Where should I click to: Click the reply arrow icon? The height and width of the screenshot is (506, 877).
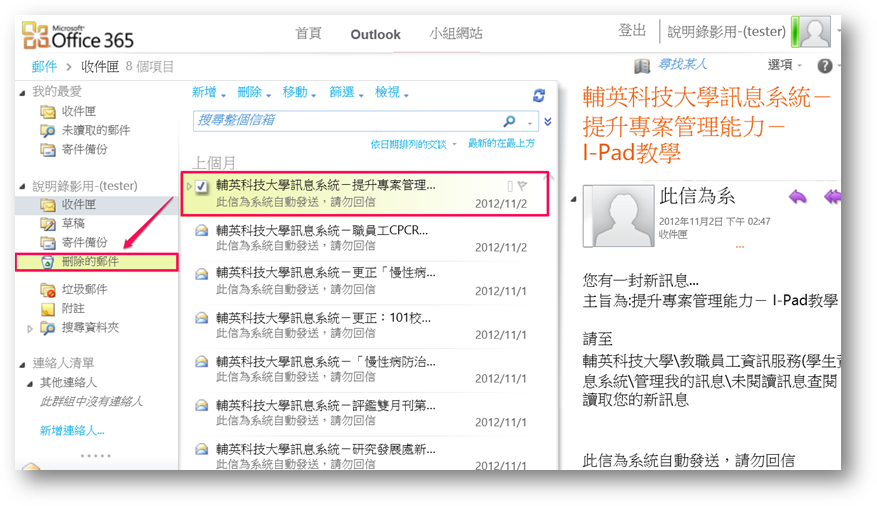[798, 196]
